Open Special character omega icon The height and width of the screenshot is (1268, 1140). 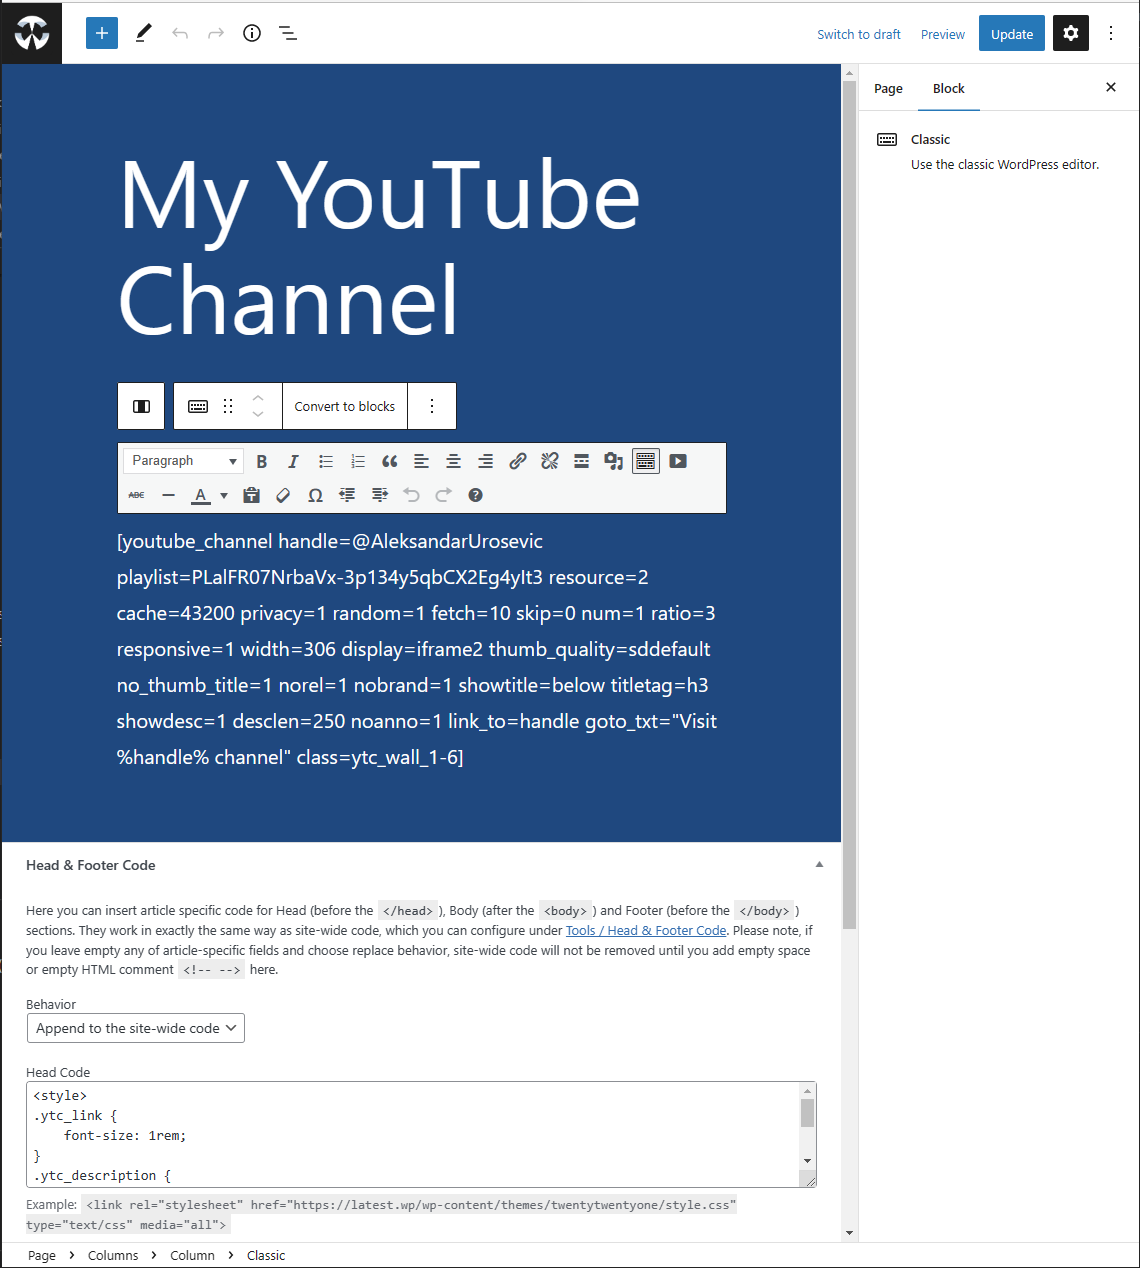click(x=316, y=495)
